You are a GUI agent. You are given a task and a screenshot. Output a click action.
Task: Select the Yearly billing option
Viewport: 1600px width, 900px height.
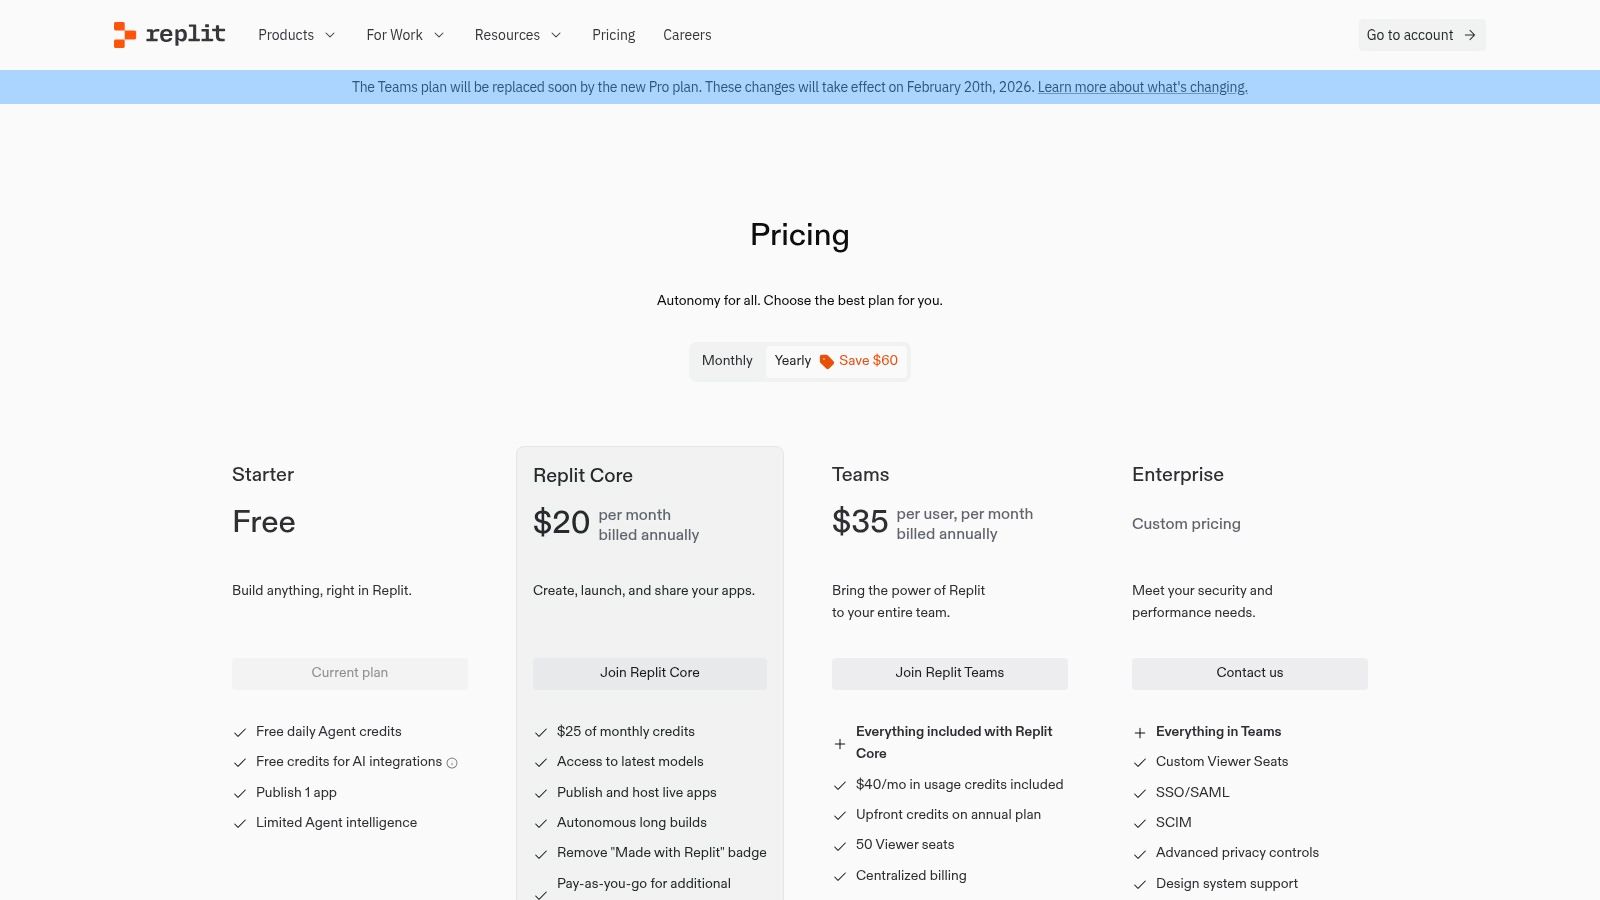point(793,361)
